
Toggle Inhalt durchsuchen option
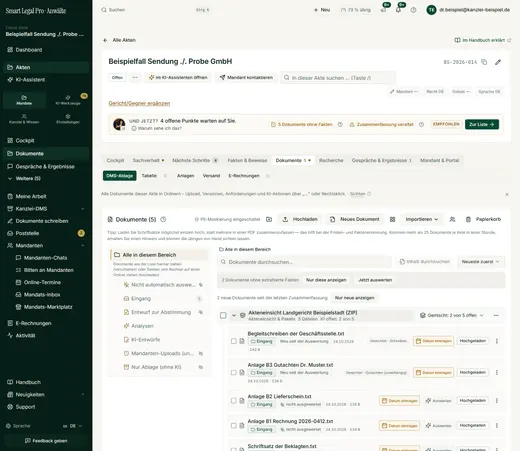point(425,262)
